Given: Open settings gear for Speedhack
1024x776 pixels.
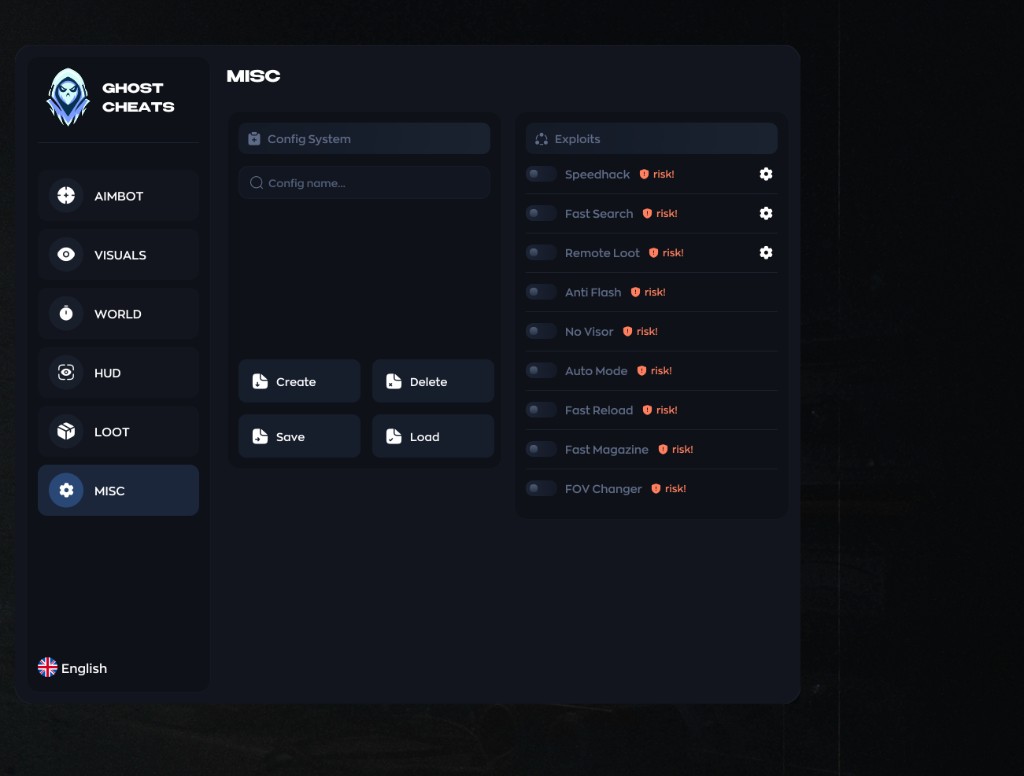Looking at the screenshot, I should click(766, 174).
